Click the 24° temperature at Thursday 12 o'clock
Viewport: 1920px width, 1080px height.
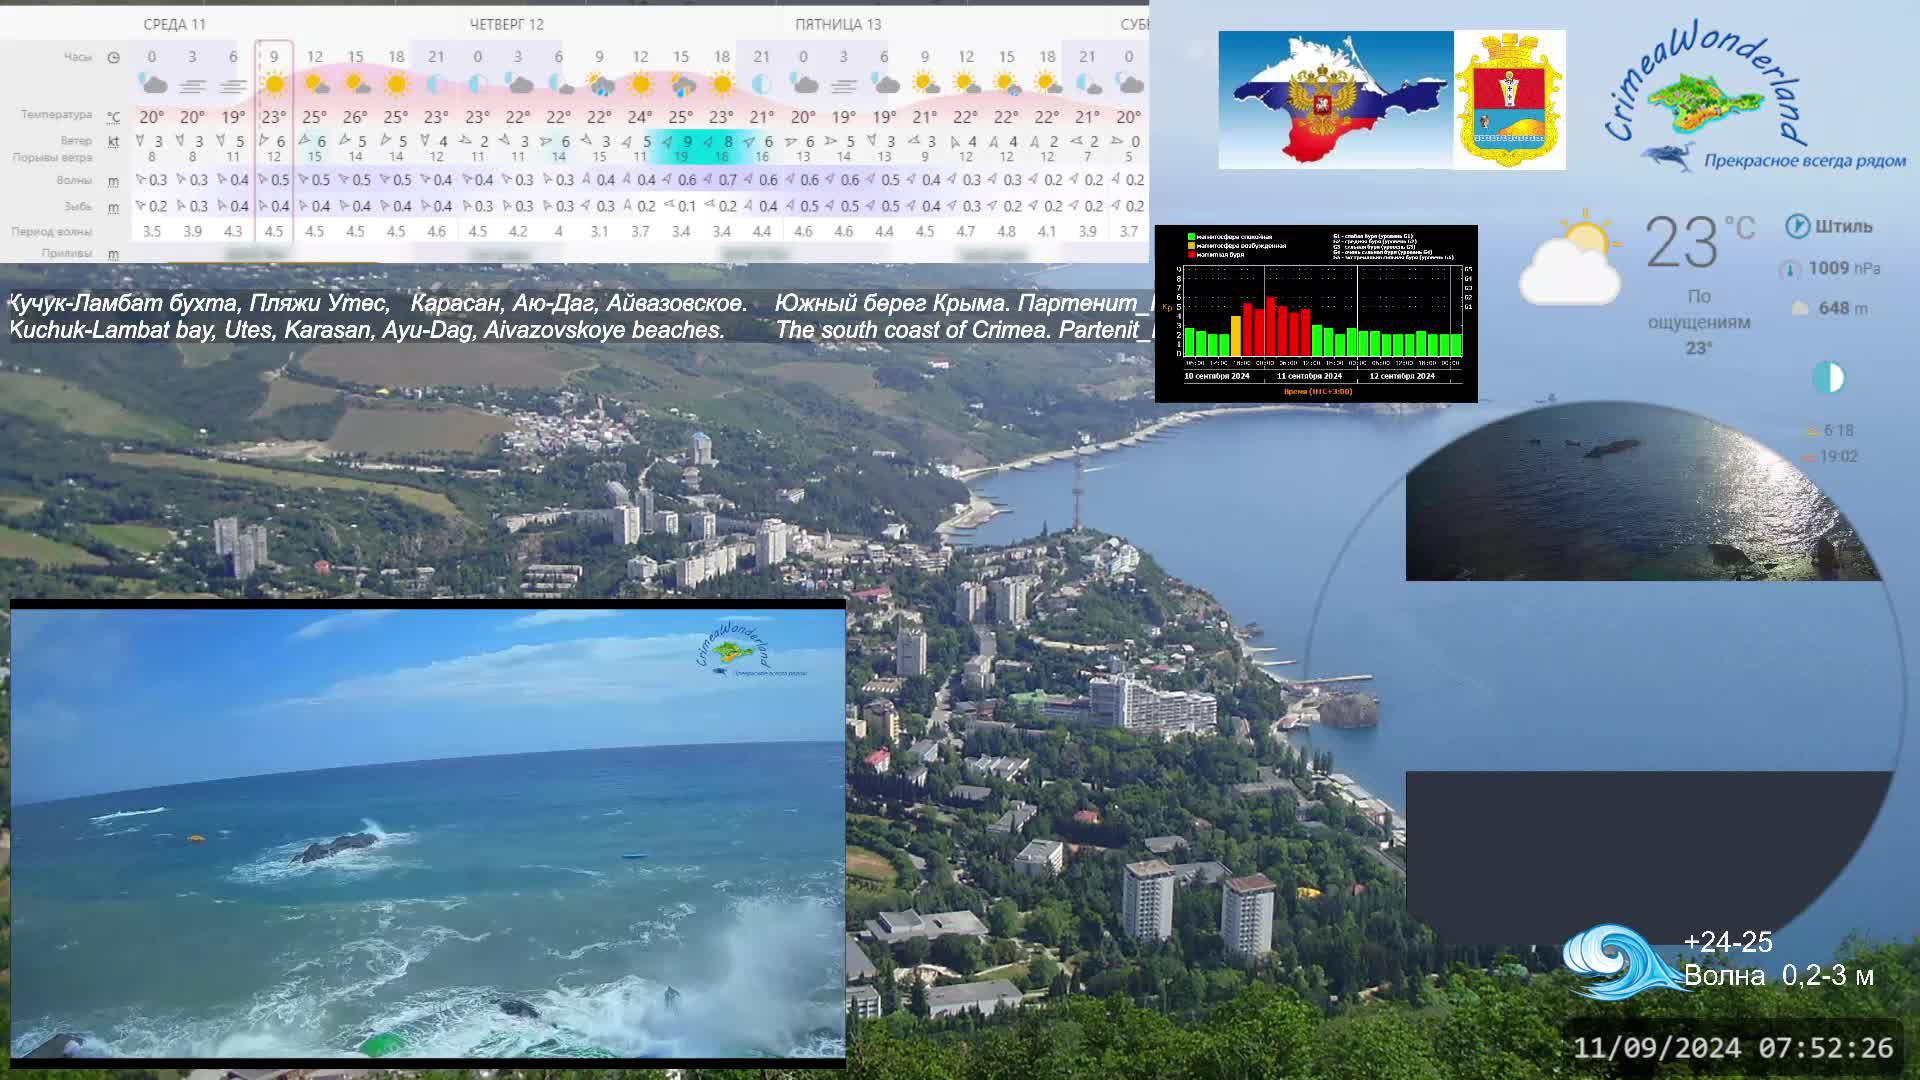(x=640, y=117)
